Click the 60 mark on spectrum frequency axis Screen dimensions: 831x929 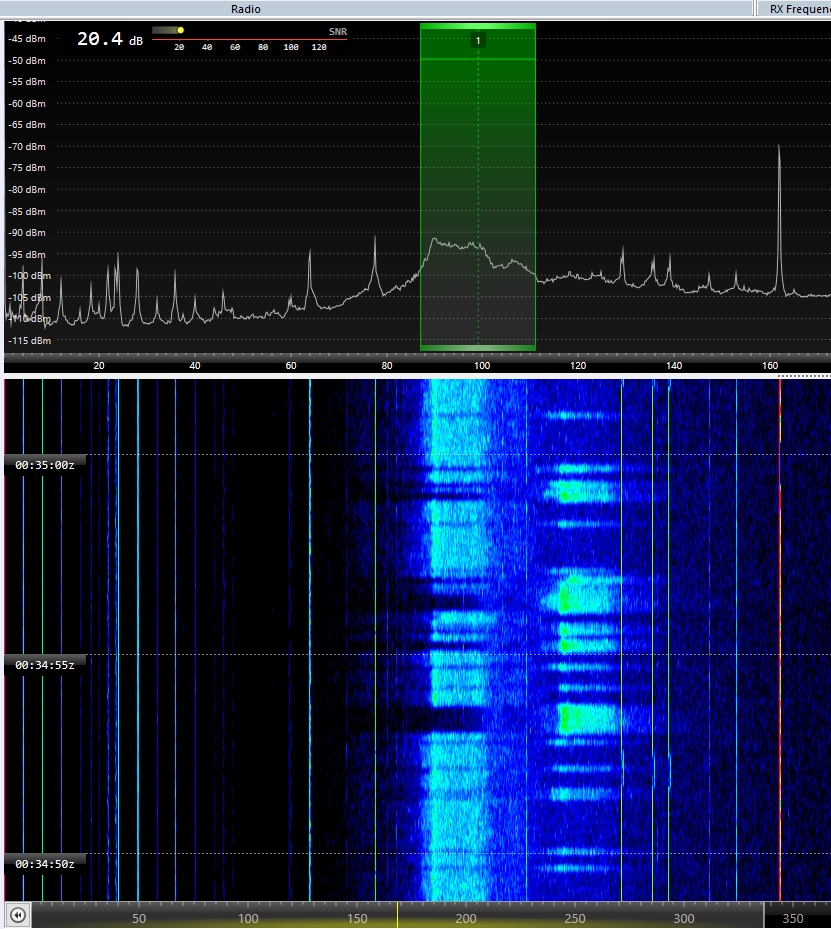[290, 366]
